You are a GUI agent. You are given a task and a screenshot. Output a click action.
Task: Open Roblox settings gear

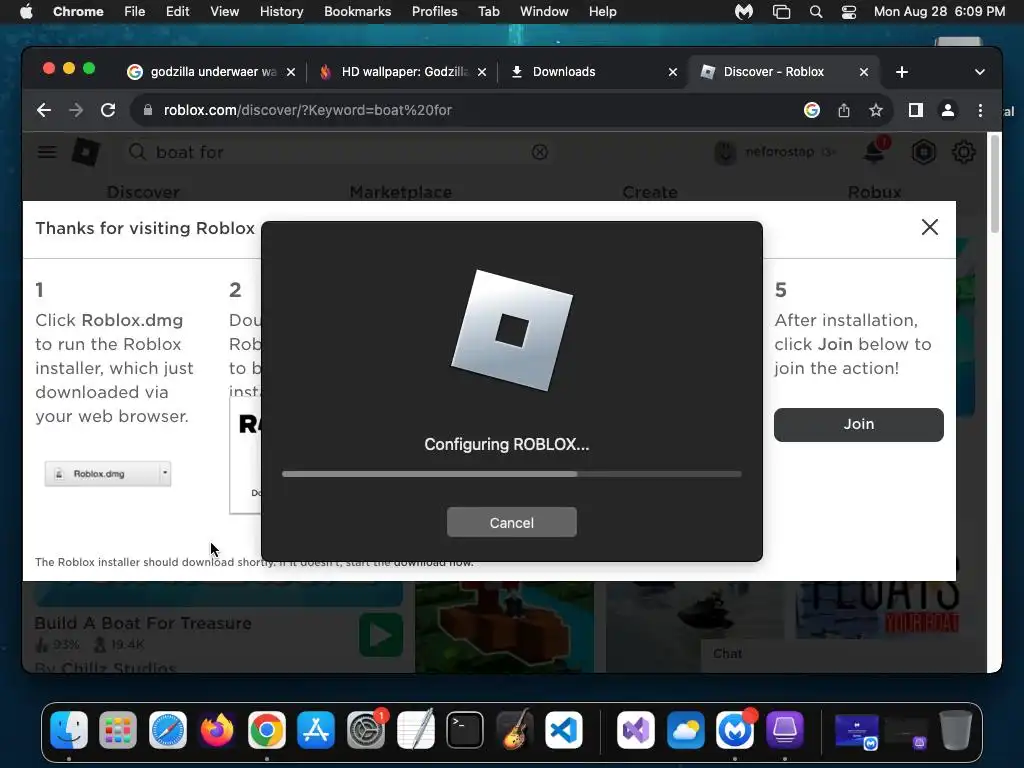[x=963, y=152]
